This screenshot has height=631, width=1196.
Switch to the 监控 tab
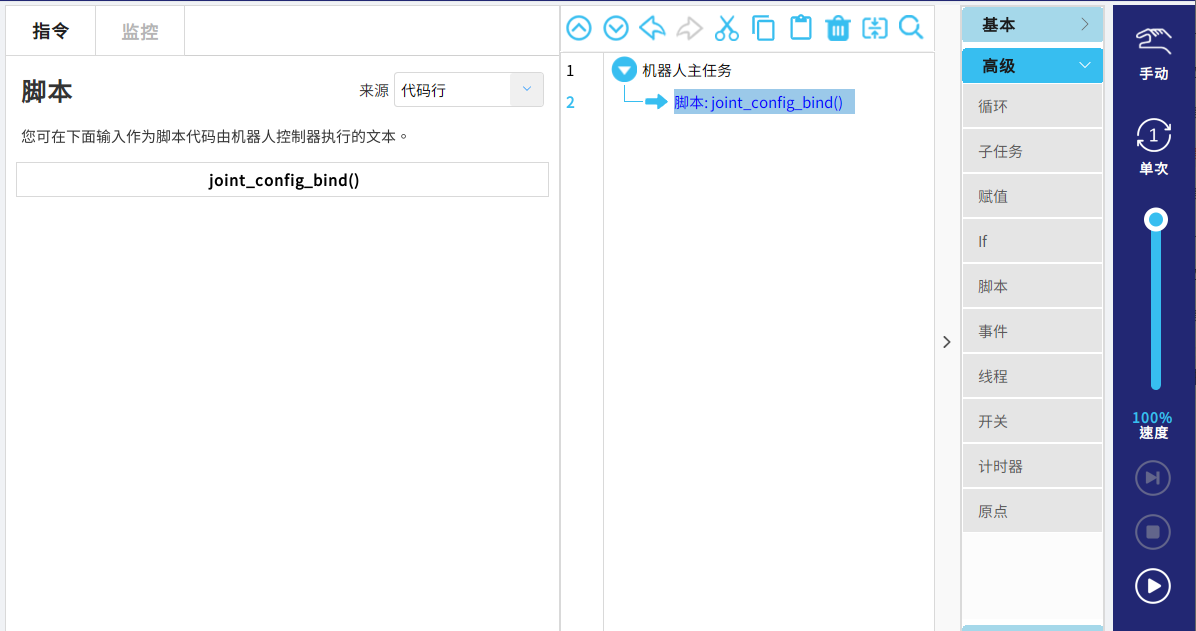(x=140, y=31)
